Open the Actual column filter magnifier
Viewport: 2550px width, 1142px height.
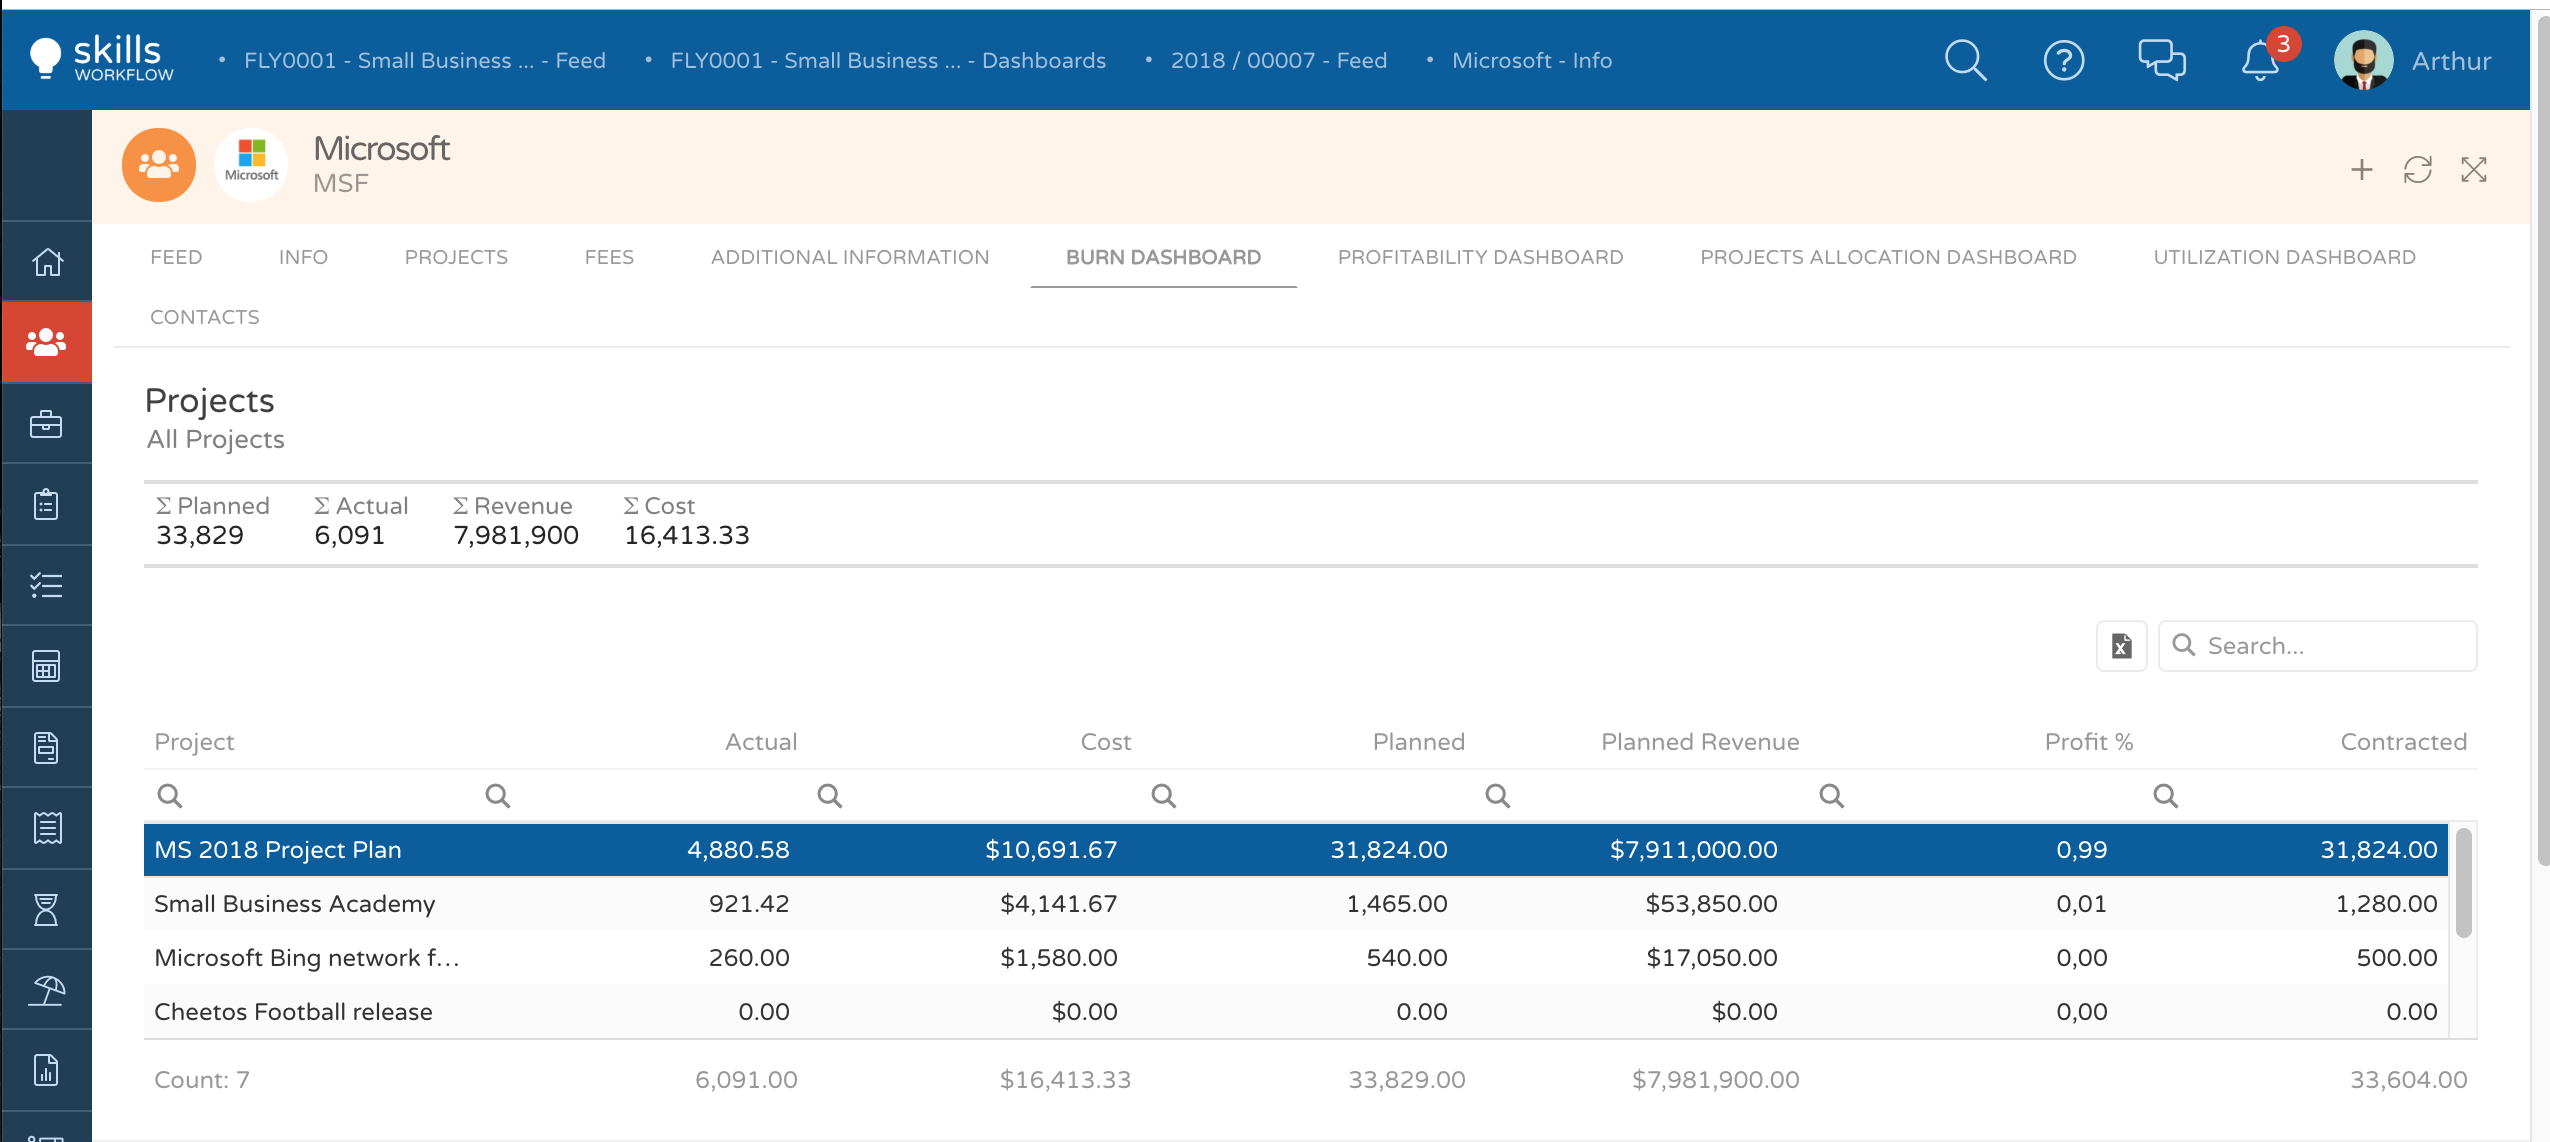pyautogui.click(x=497, y=796)
